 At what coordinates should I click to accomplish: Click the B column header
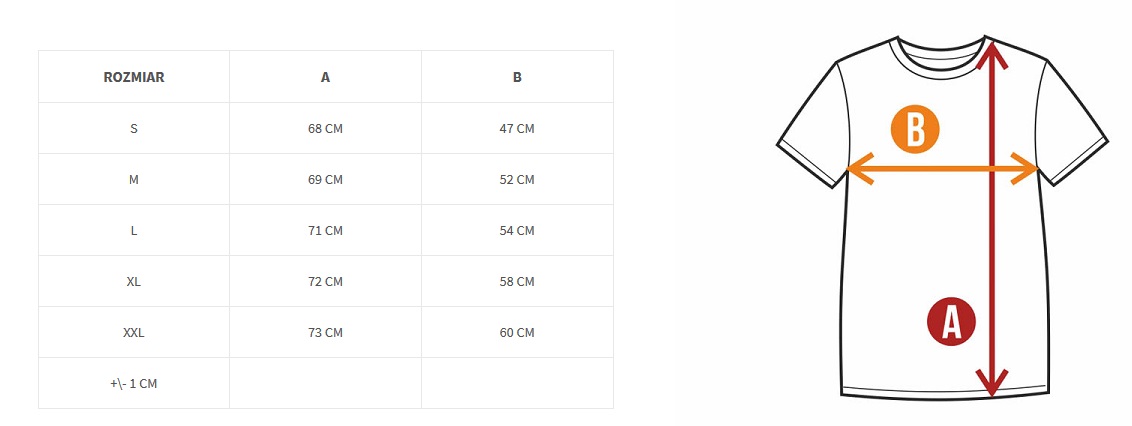[517, 77]
